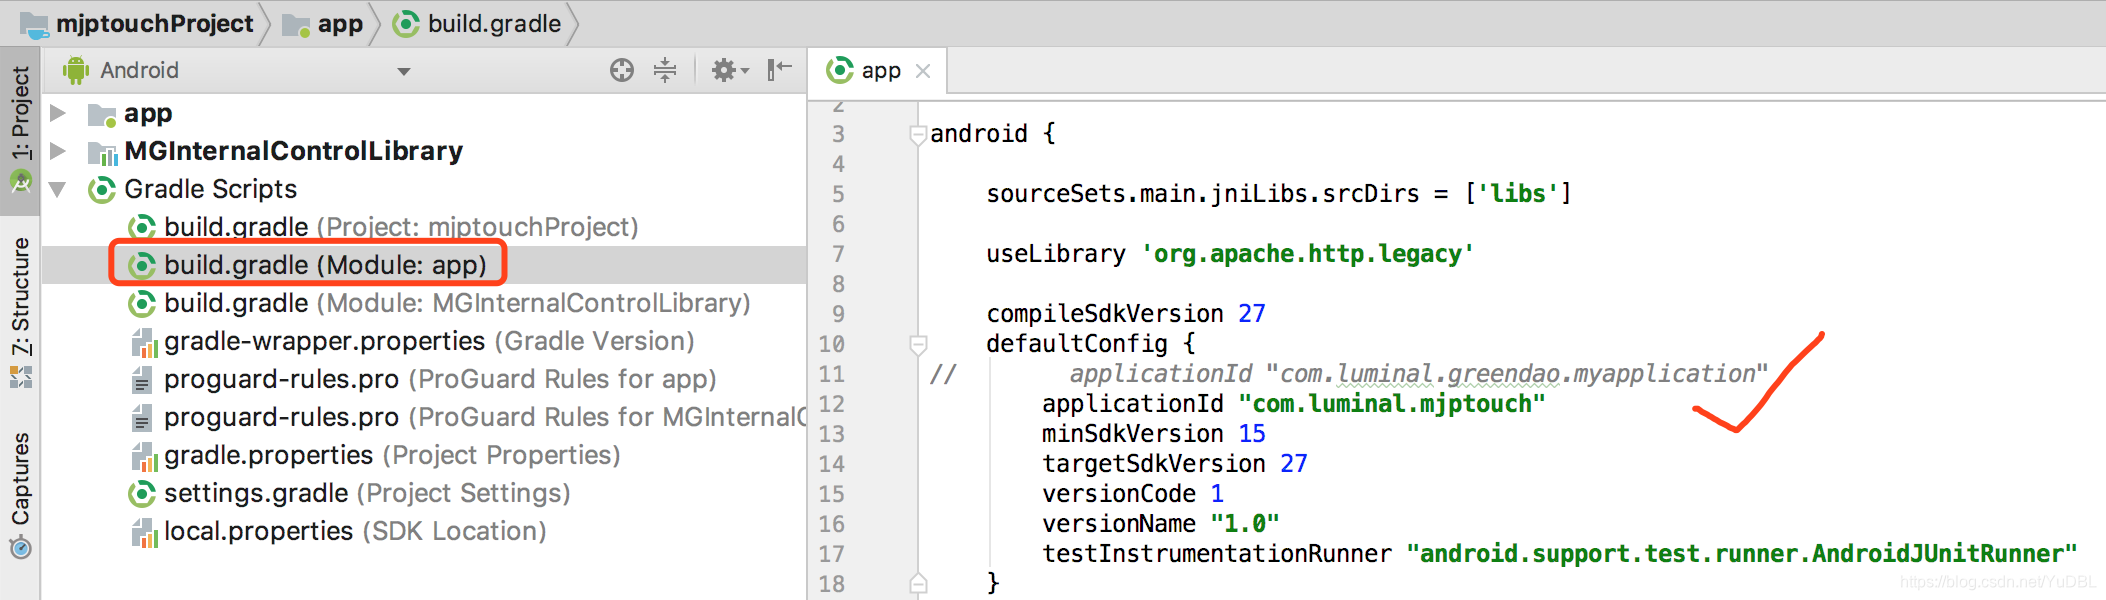The height and width of the screenshot is (600, 2106).
Task: Click line number 12 in gutter
Action: 832,404
